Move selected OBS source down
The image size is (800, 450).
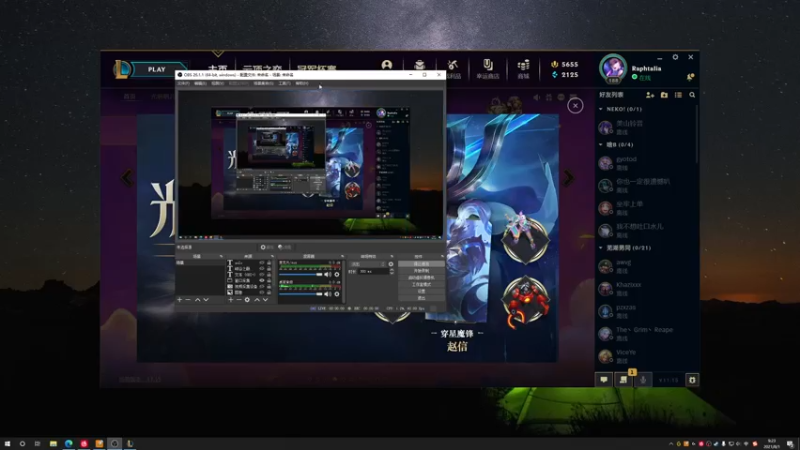265,300
